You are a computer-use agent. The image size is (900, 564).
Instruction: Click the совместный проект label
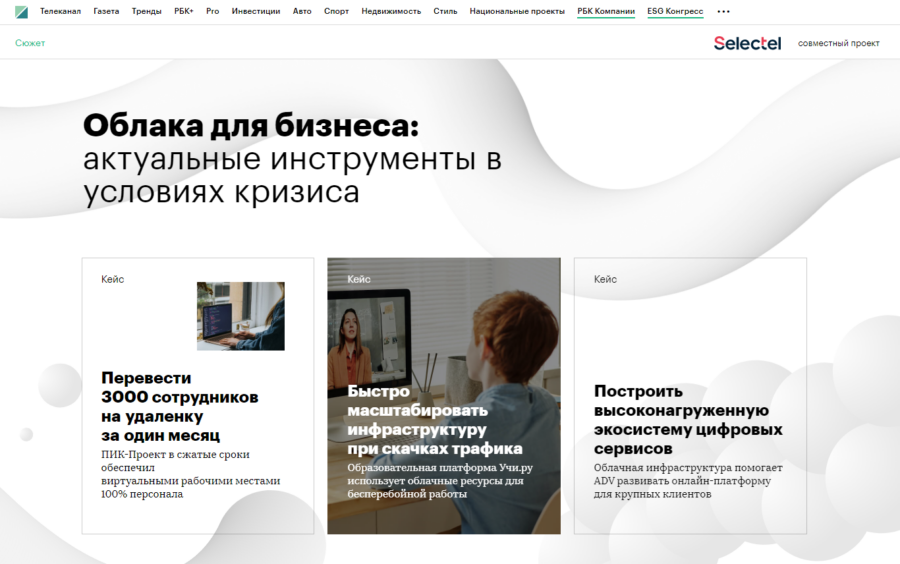pyautogui.click(x=839, y=43)
